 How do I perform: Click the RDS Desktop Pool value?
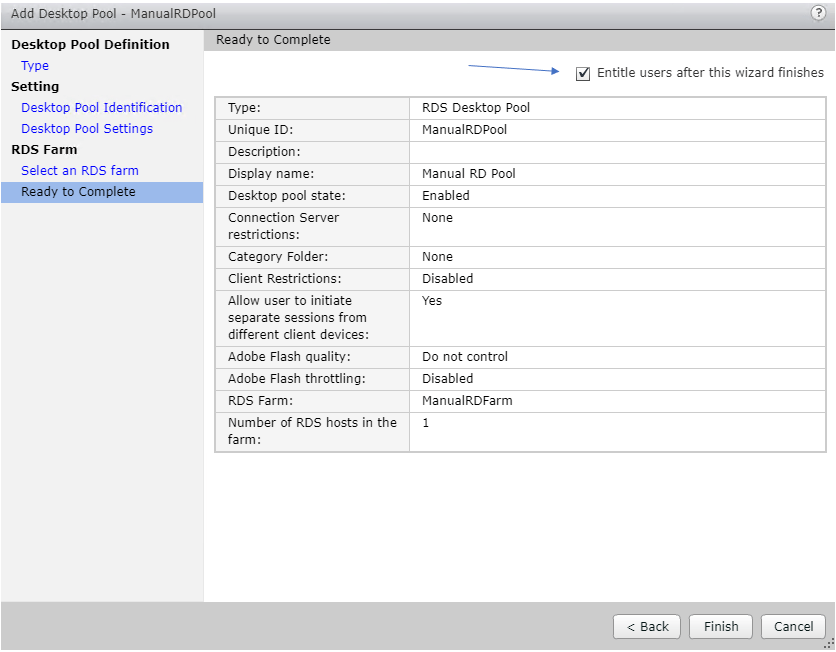476,108
